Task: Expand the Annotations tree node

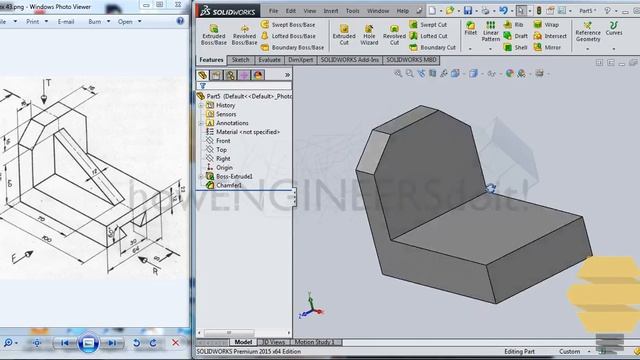Action: [x=201, y=123]
